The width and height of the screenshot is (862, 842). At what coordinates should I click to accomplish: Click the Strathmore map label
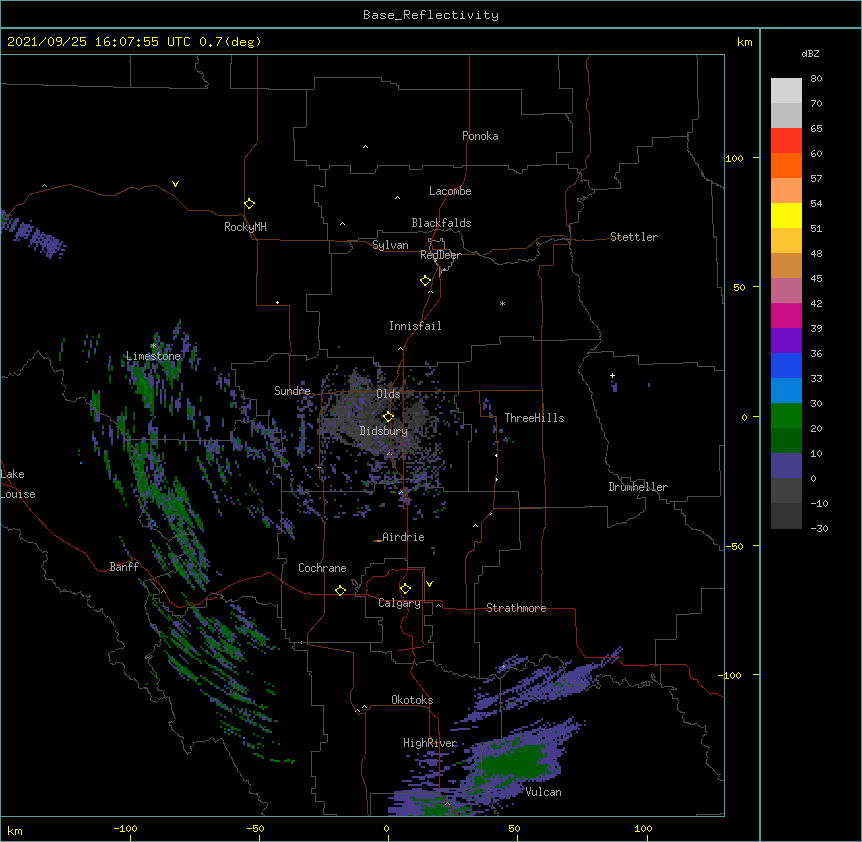516,608
